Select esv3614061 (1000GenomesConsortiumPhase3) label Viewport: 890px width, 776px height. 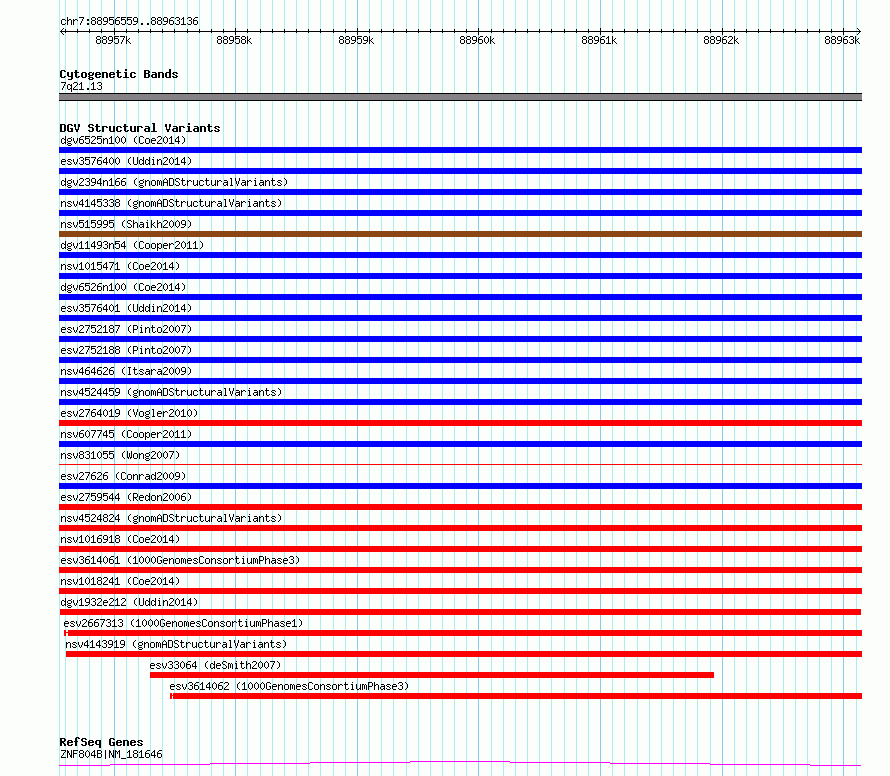pyautogui.click(x=180, y=560)
